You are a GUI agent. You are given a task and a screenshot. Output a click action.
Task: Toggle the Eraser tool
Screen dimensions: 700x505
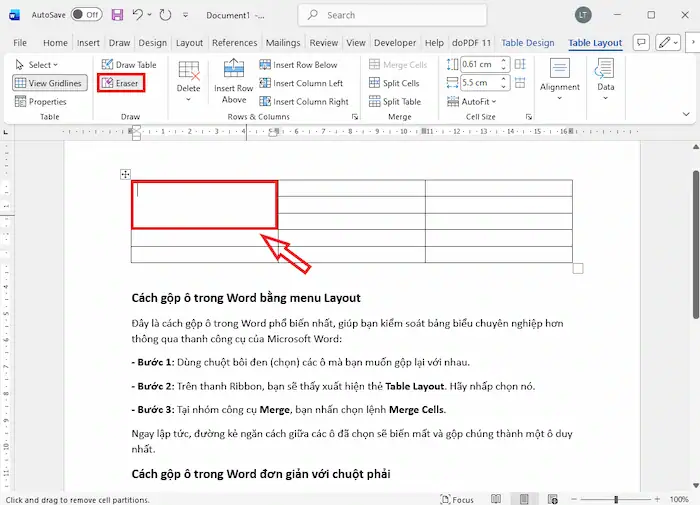tap(121, 83)
